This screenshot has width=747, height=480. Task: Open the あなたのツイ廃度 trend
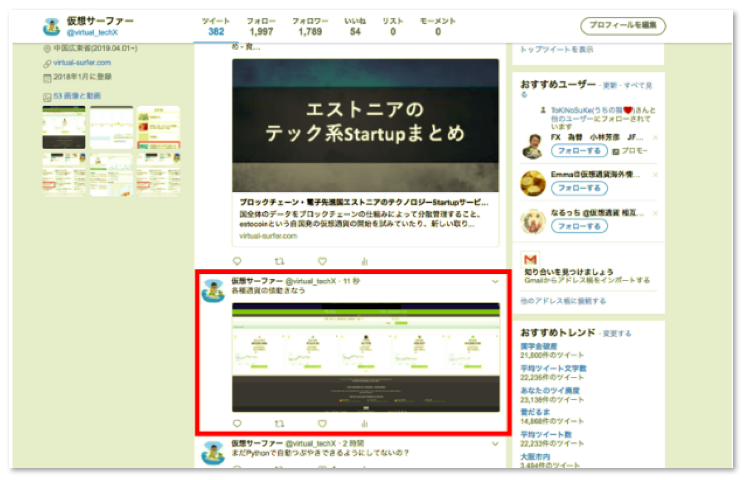tap(550, 390)
